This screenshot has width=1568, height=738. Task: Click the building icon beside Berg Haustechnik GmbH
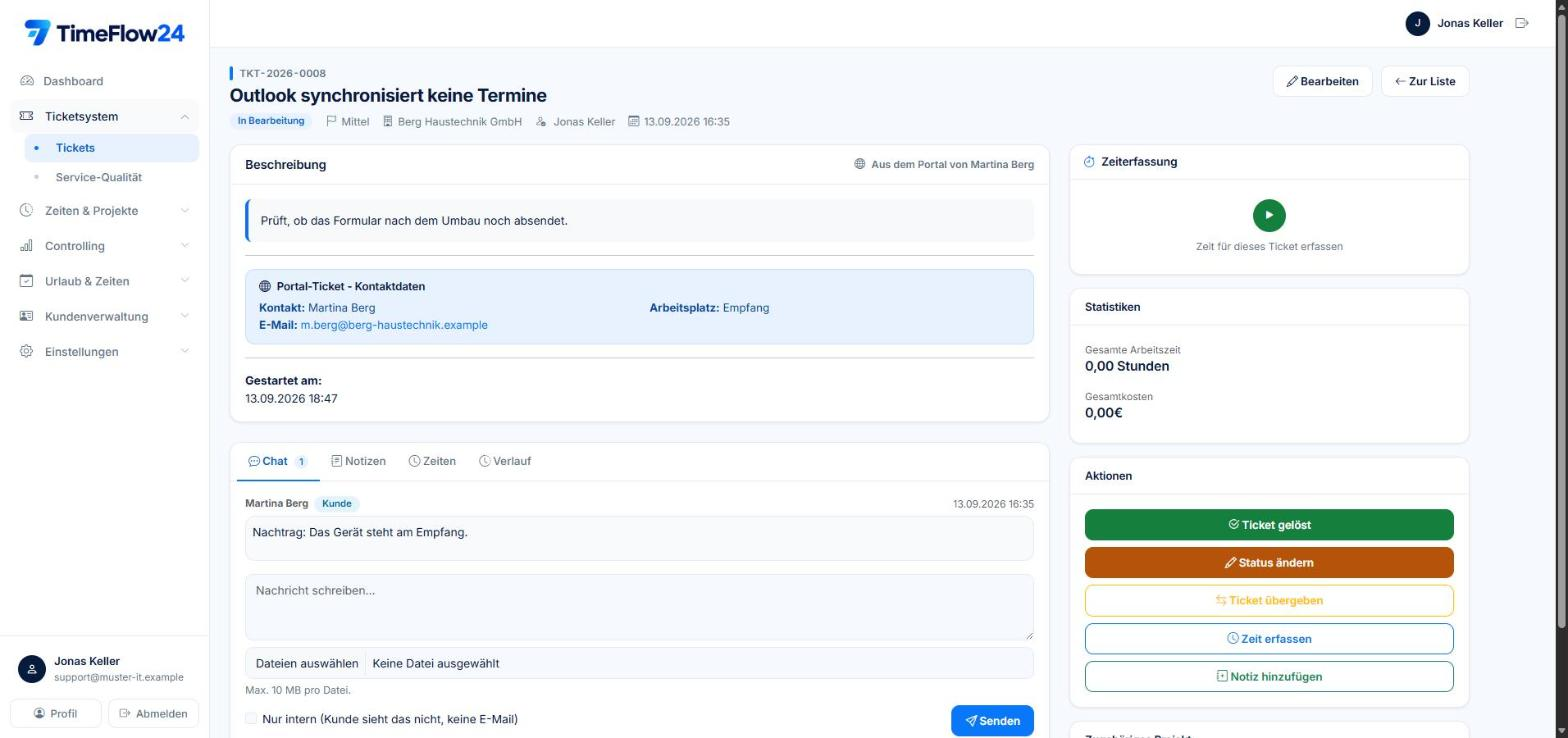click(x=388, y=121)
